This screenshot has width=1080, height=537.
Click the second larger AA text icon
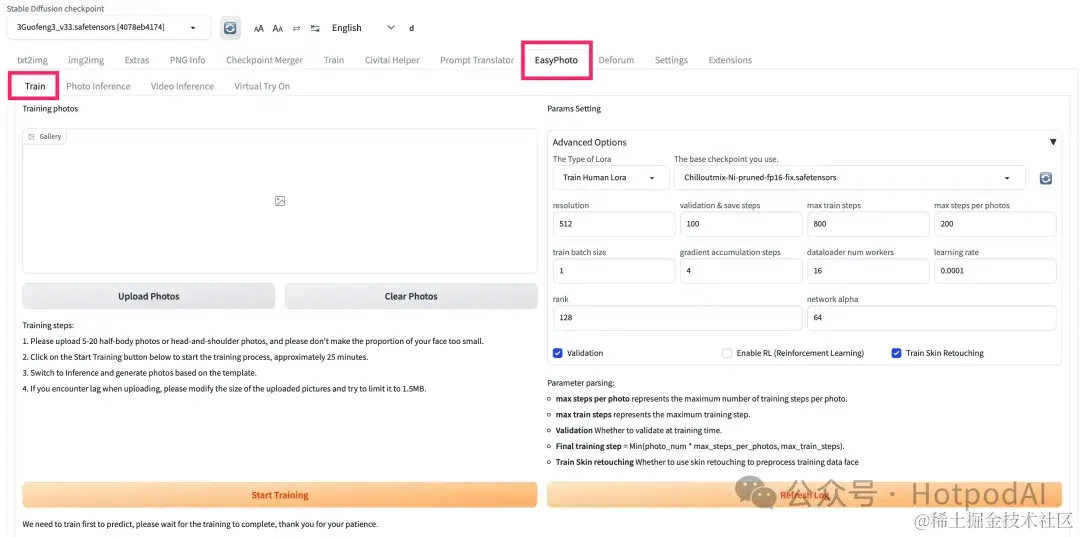point(278,28)
